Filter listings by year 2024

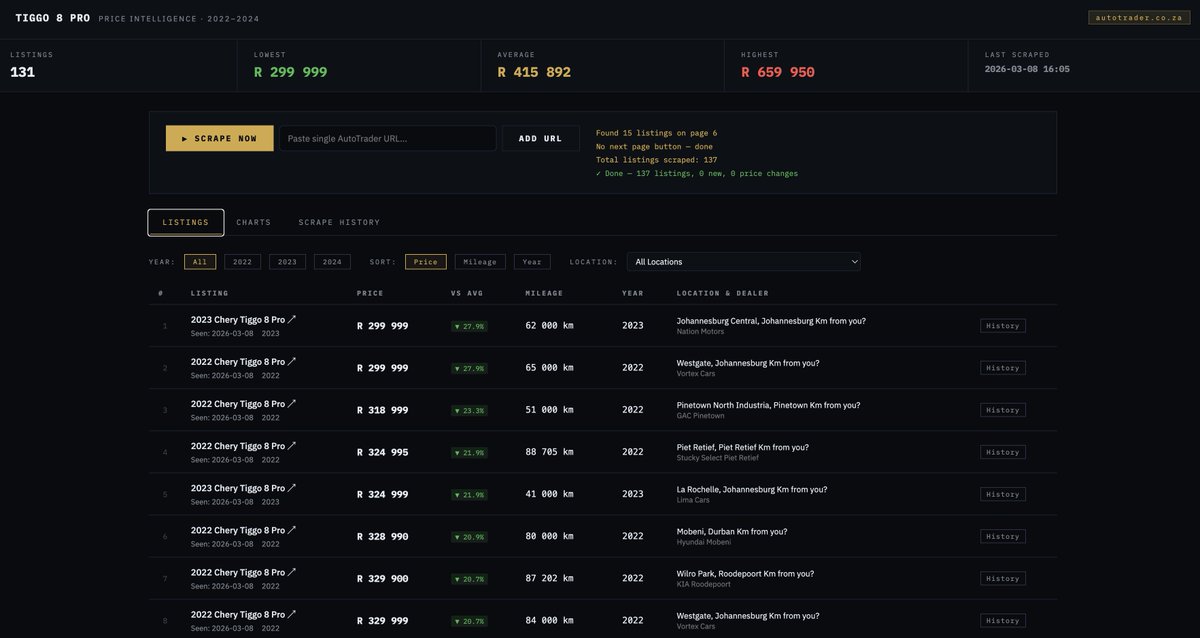[x=332, y=262]
